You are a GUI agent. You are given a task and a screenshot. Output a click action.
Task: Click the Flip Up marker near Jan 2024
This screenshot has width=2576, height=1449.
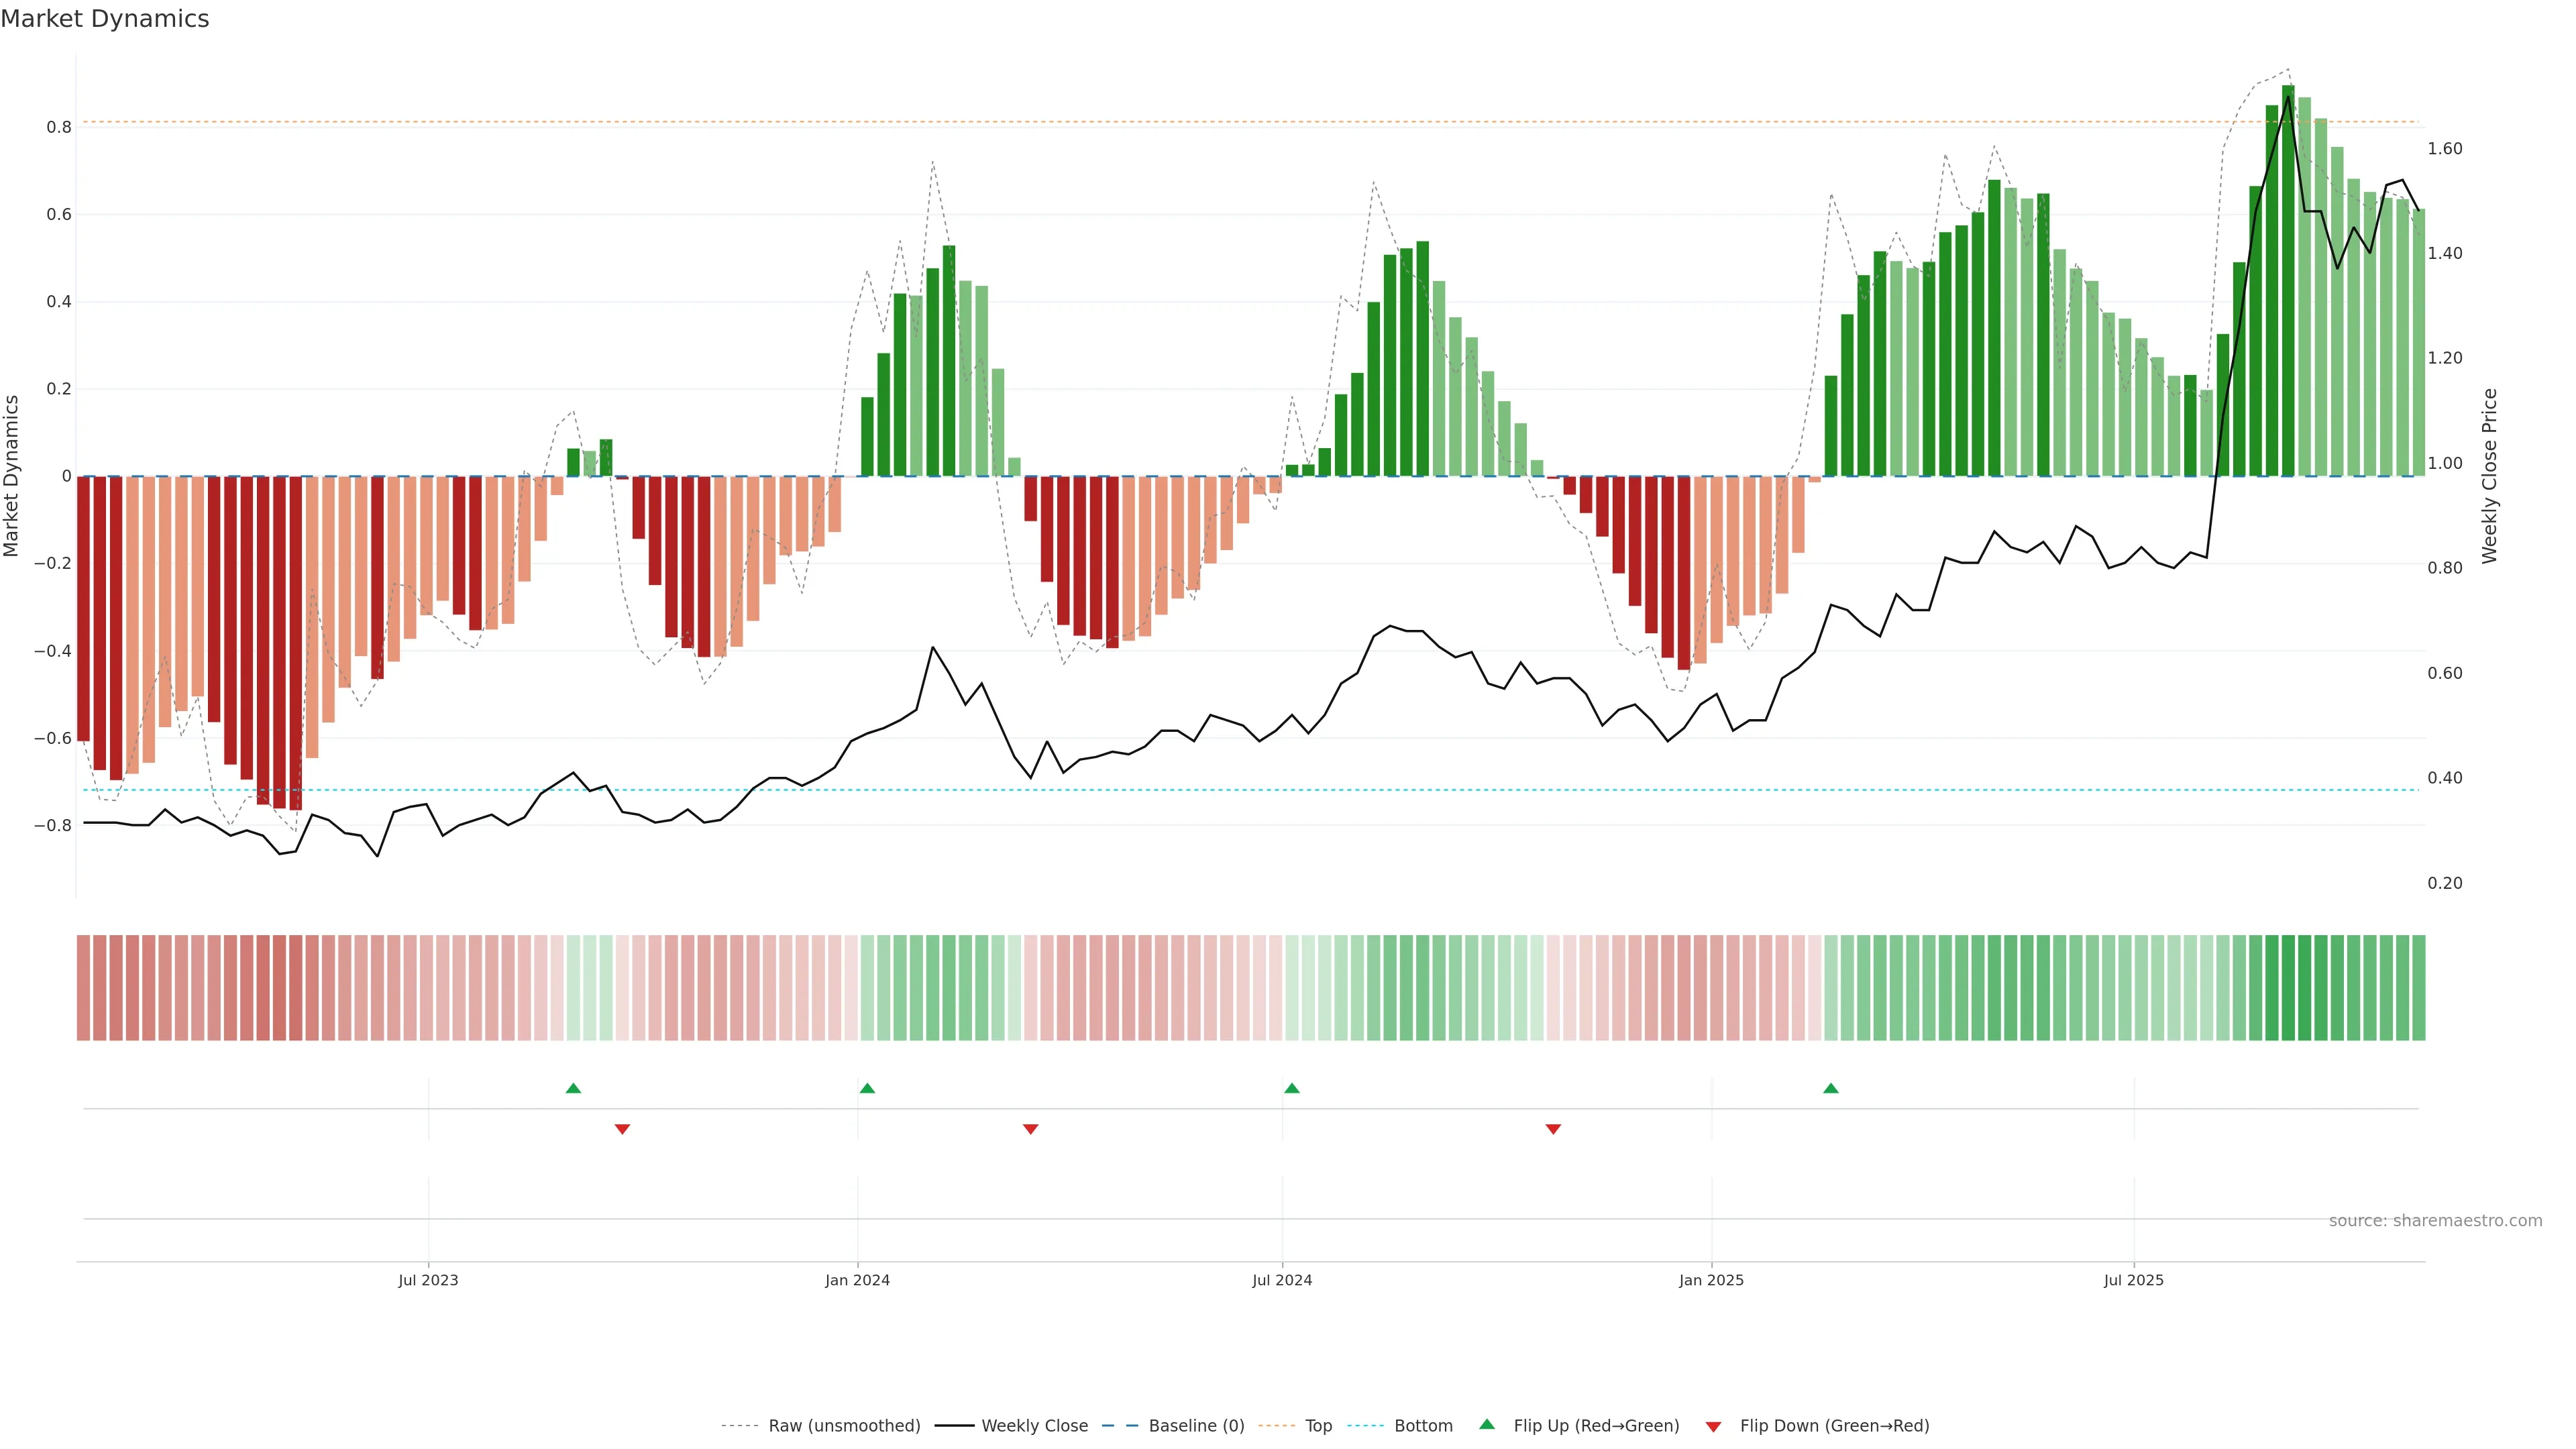tap(867, 1088)
